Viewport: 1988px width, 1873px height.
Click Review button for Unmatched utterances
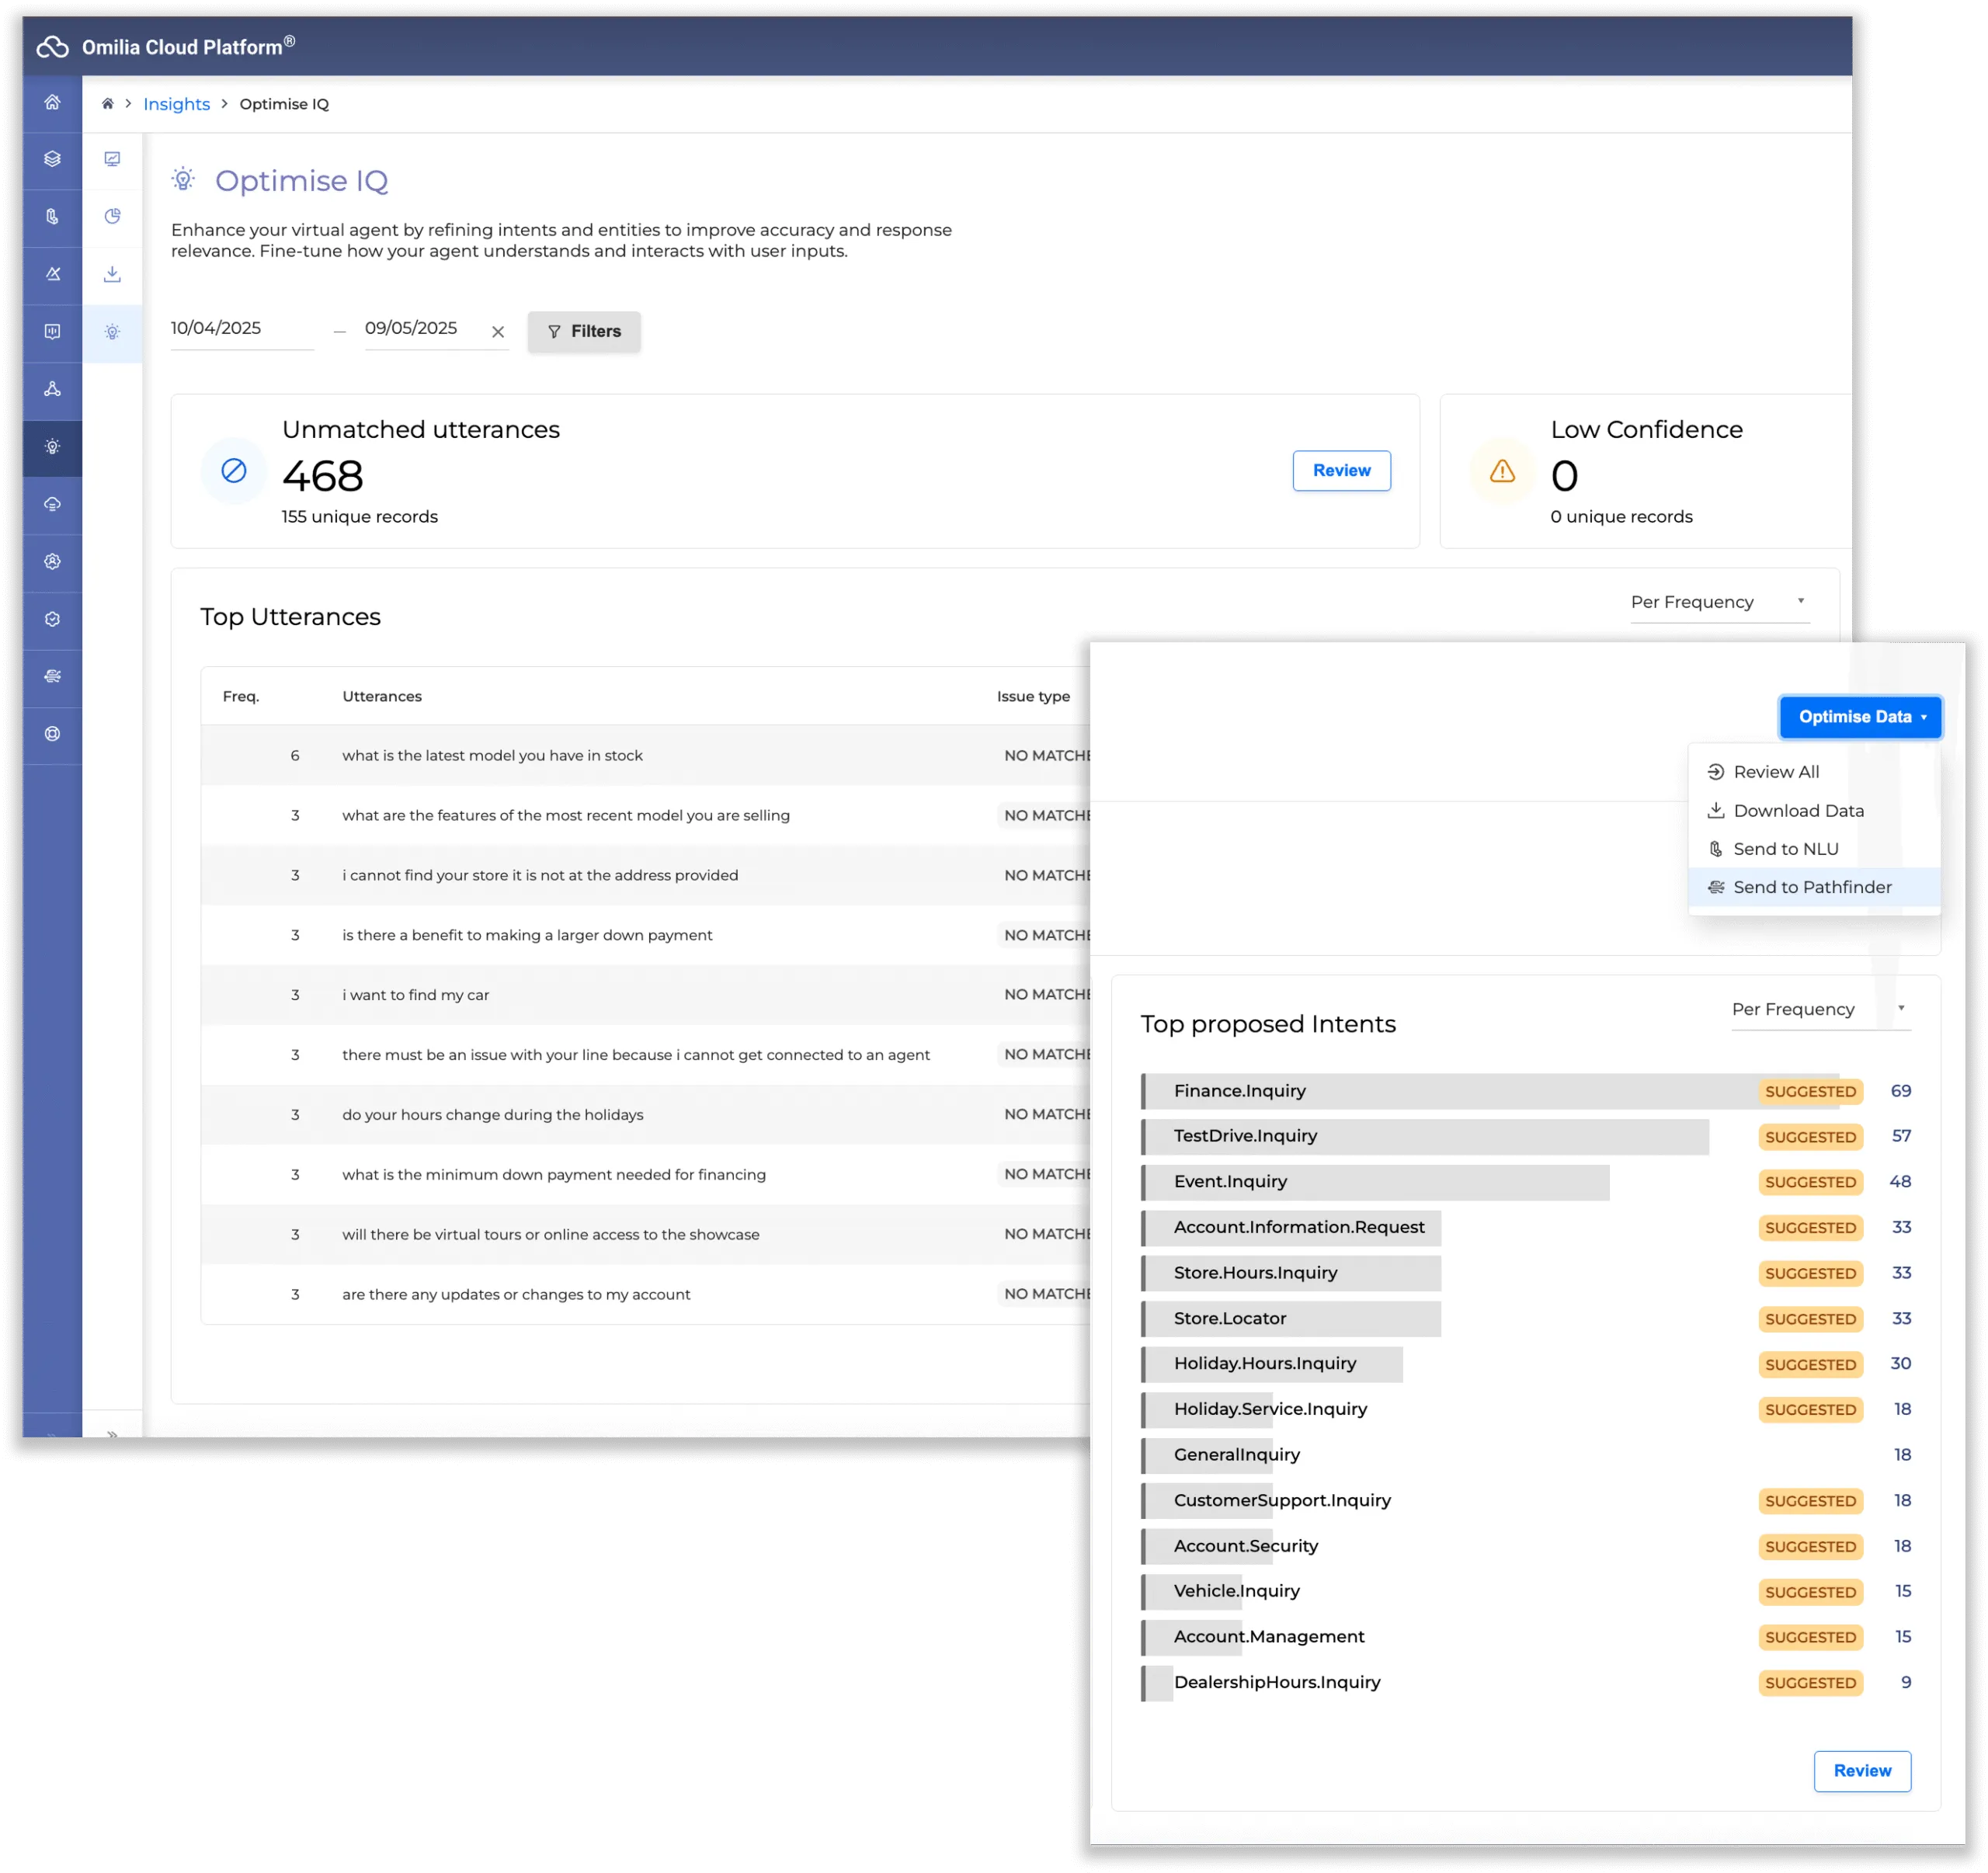tap(1341, 471)
